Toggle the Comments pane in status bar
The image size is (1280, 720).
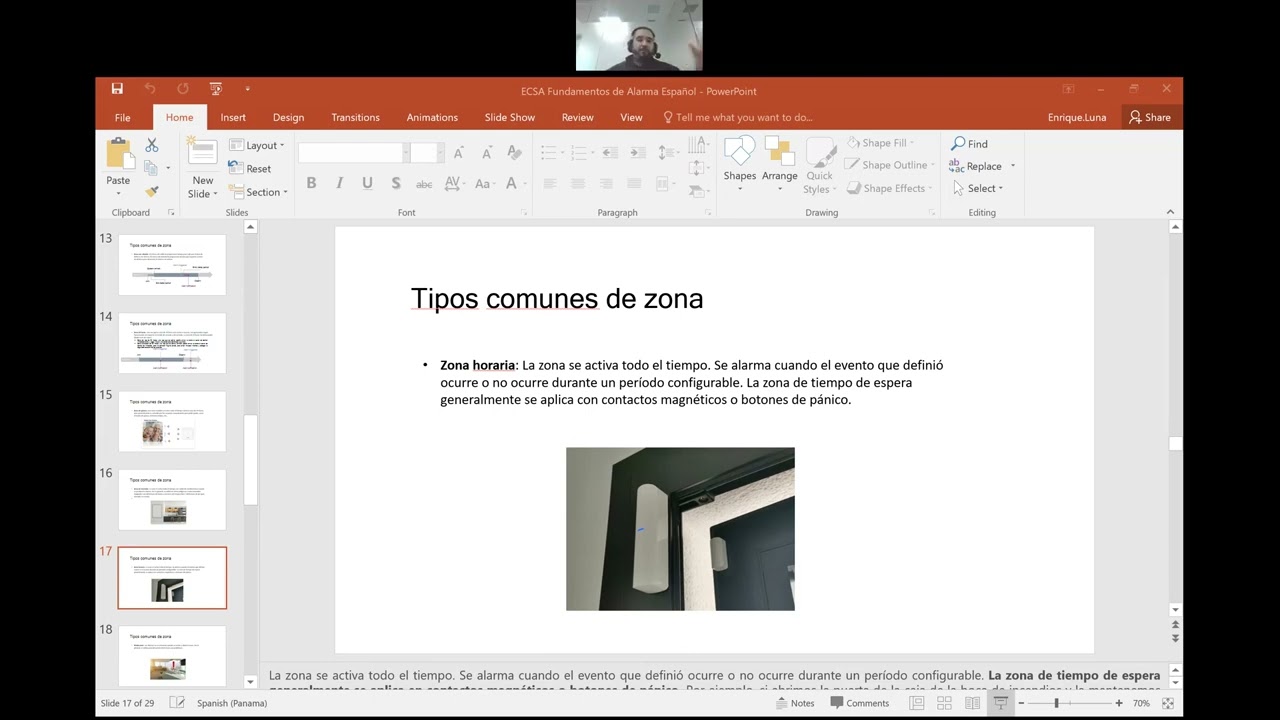coord(859,703)
